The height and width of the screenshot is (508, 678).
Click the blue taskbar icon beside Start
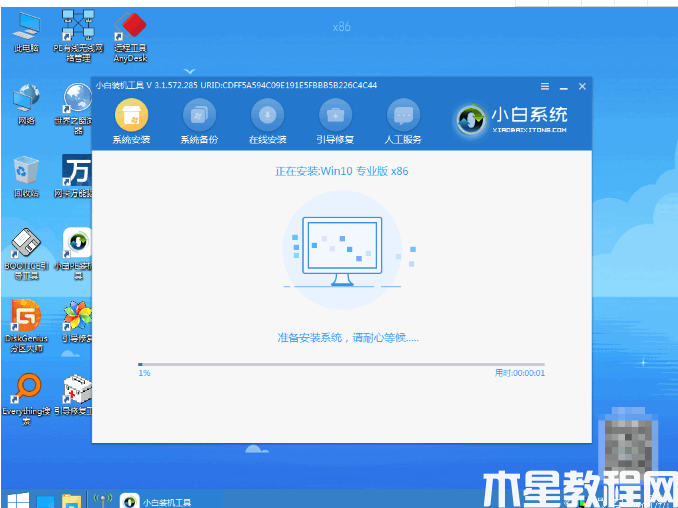(45, 501)
